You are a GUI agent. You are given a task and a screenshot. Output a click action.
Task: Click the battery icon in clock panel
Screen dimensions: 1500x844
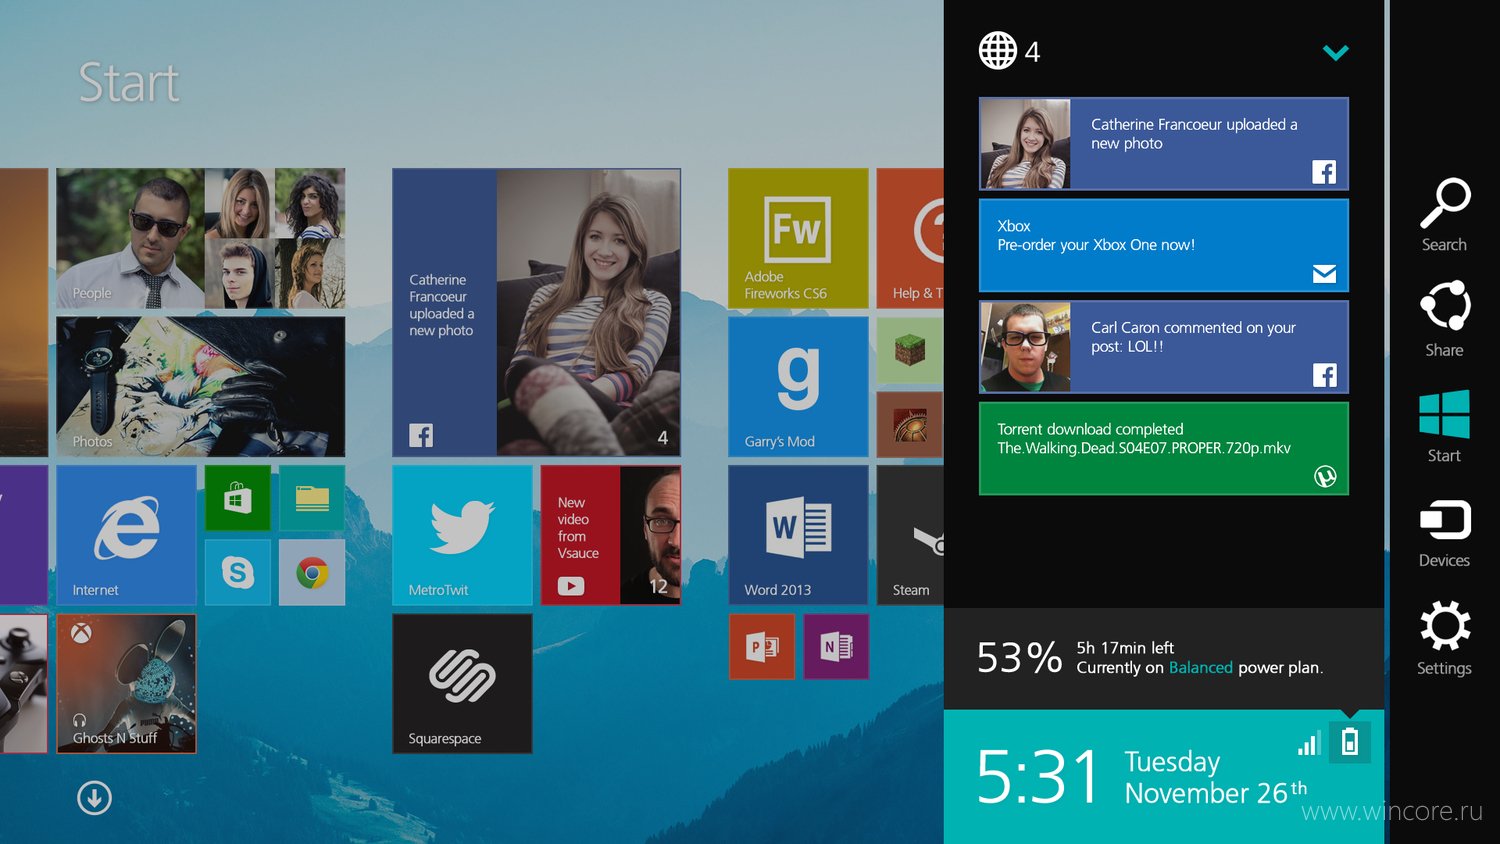(1349, 742)
